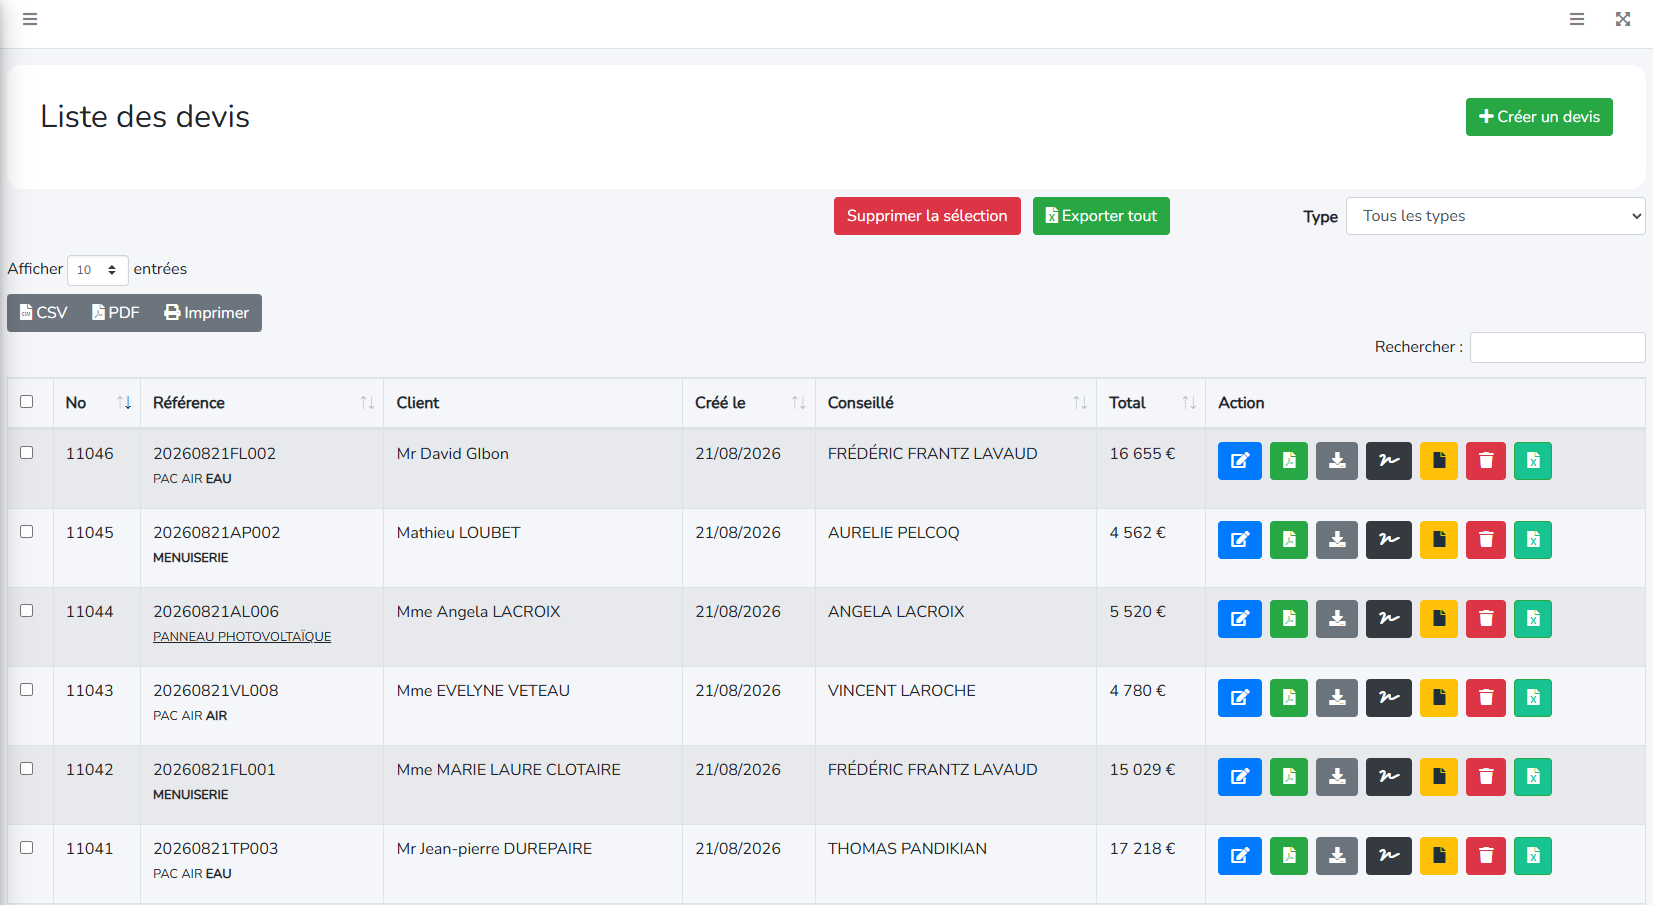Image resolution: width=1653 pixels, height=905 pixels.
Task: Export quote 11046 to Excel teal icon
Action: point(1533,461)
